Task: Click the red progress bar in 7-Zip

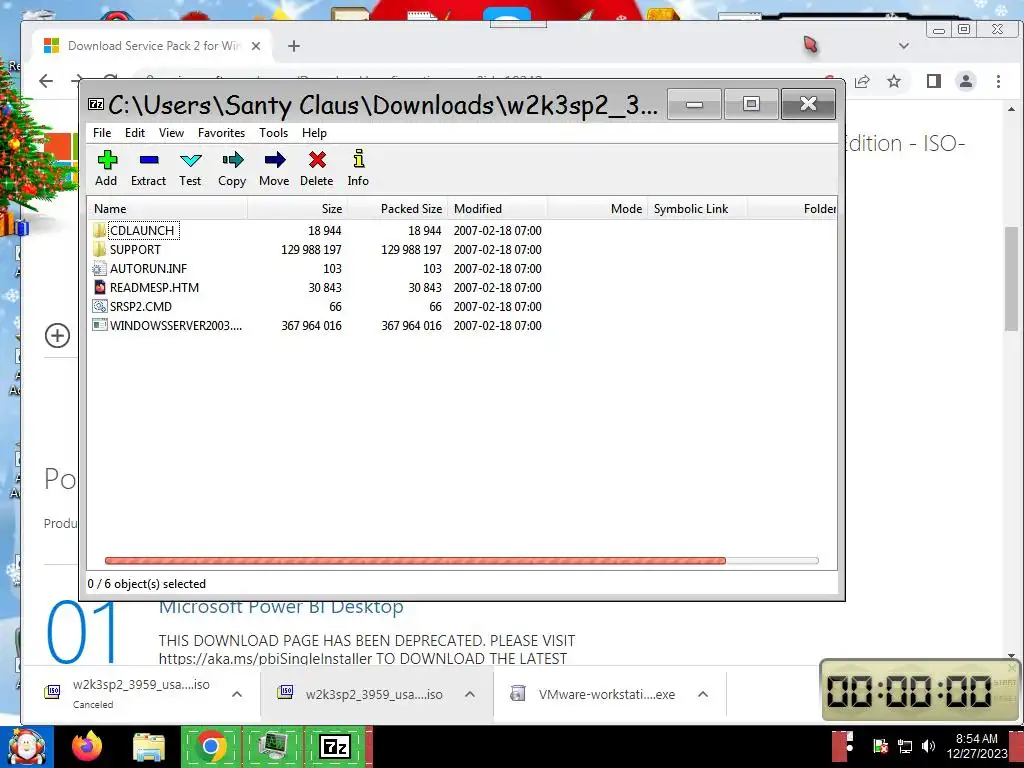Action: [415, 560]
